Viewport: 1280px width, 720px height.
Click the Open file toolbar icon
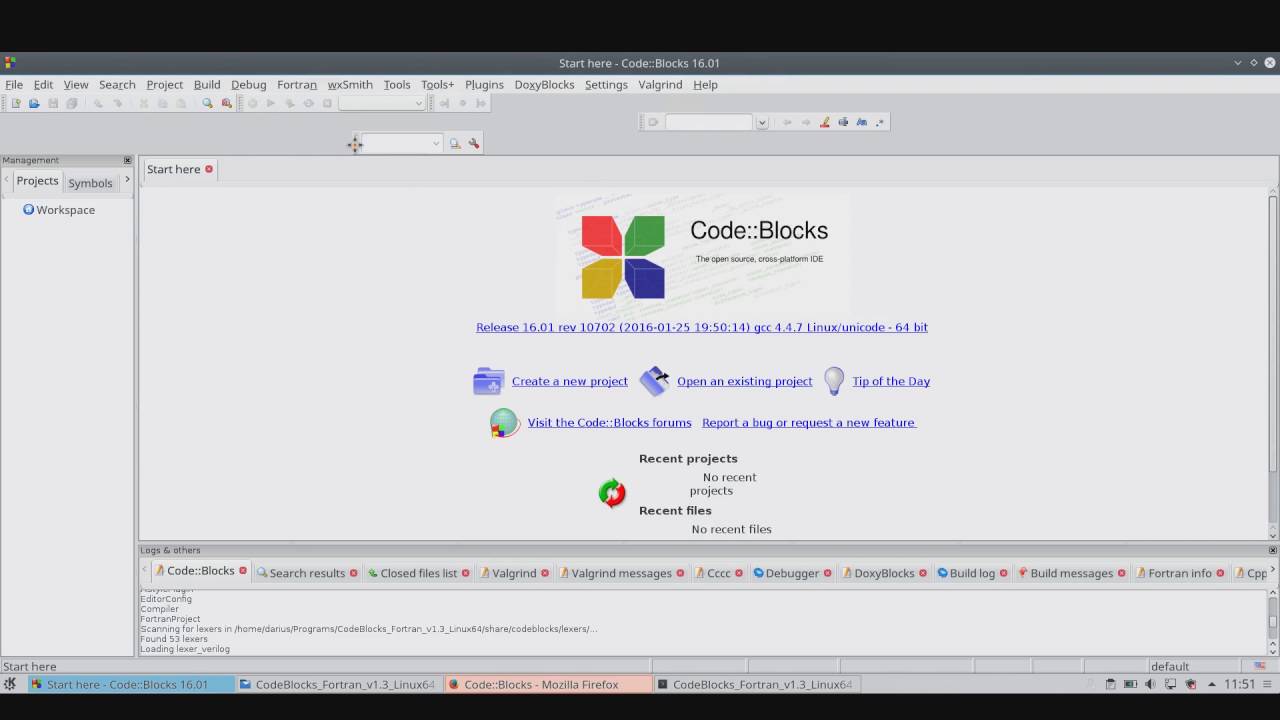click(34, 103)
